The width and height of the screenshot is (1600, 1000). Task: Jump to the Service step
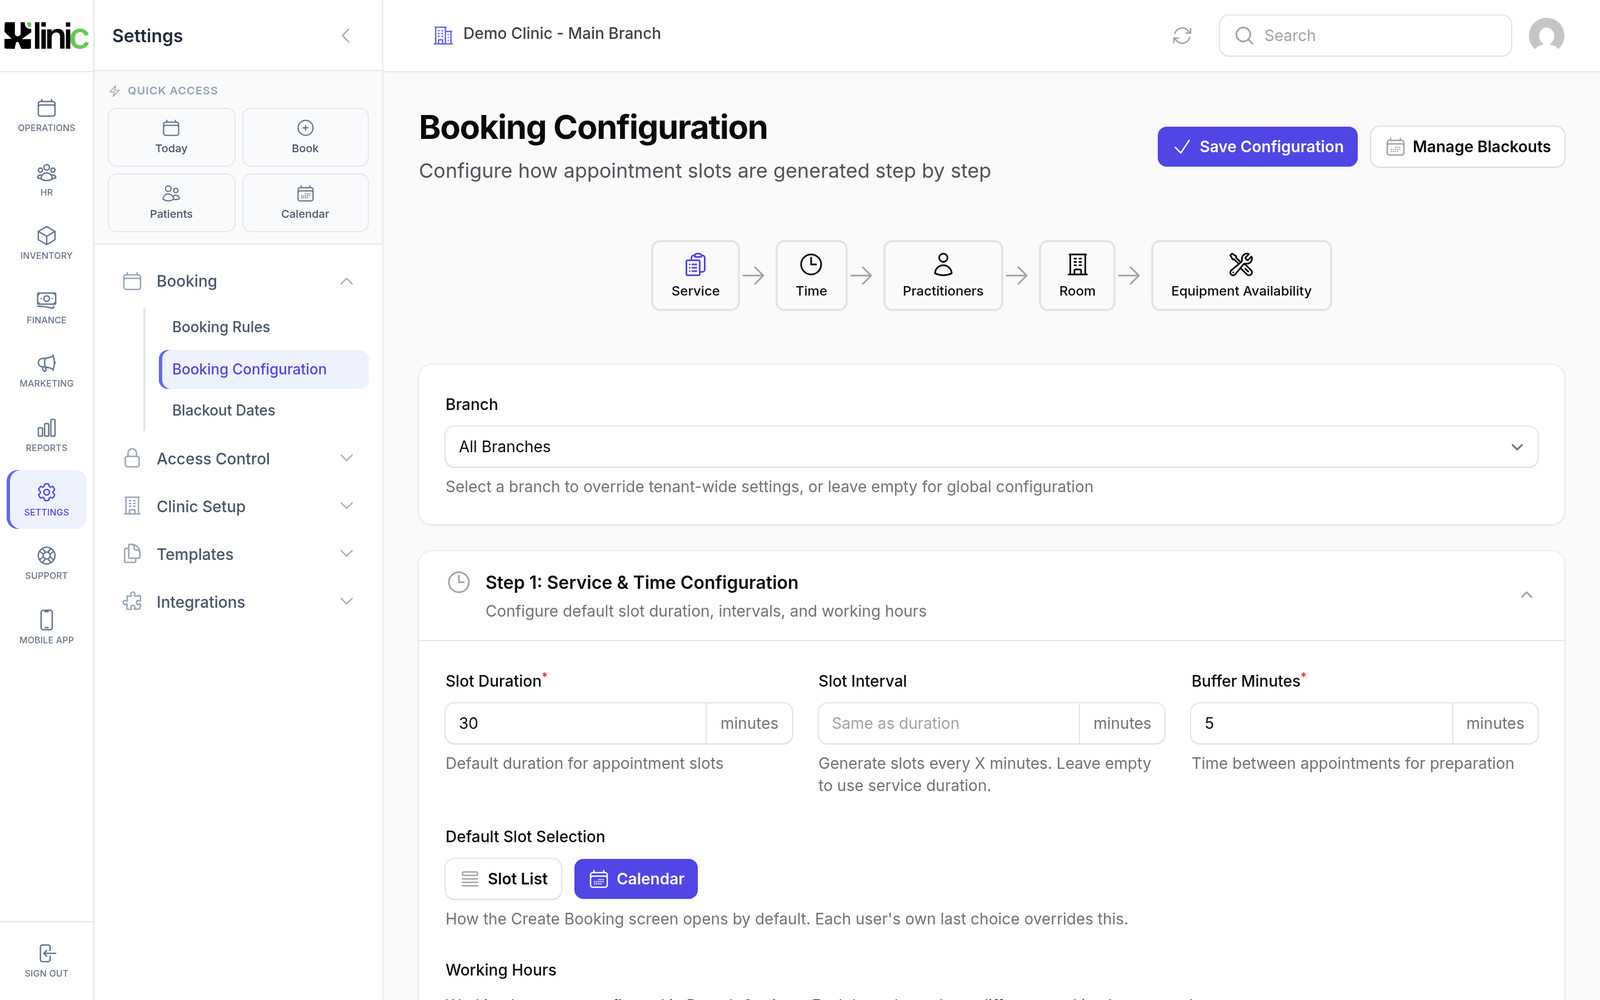click(x=695, y=275)
